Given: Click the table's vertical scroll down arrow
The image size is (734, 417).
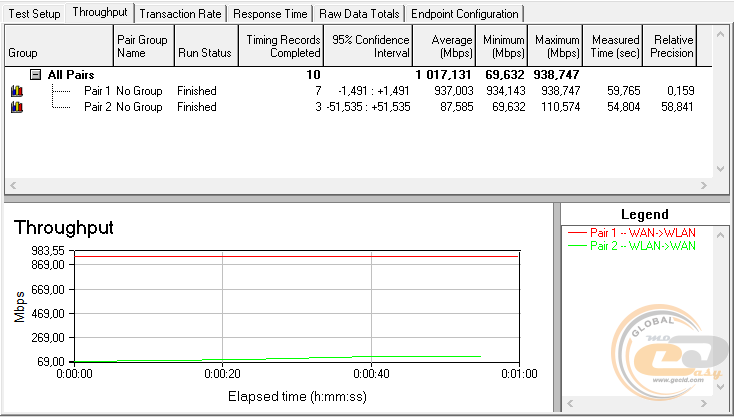Looking at the screenshot, I should 720,169.
